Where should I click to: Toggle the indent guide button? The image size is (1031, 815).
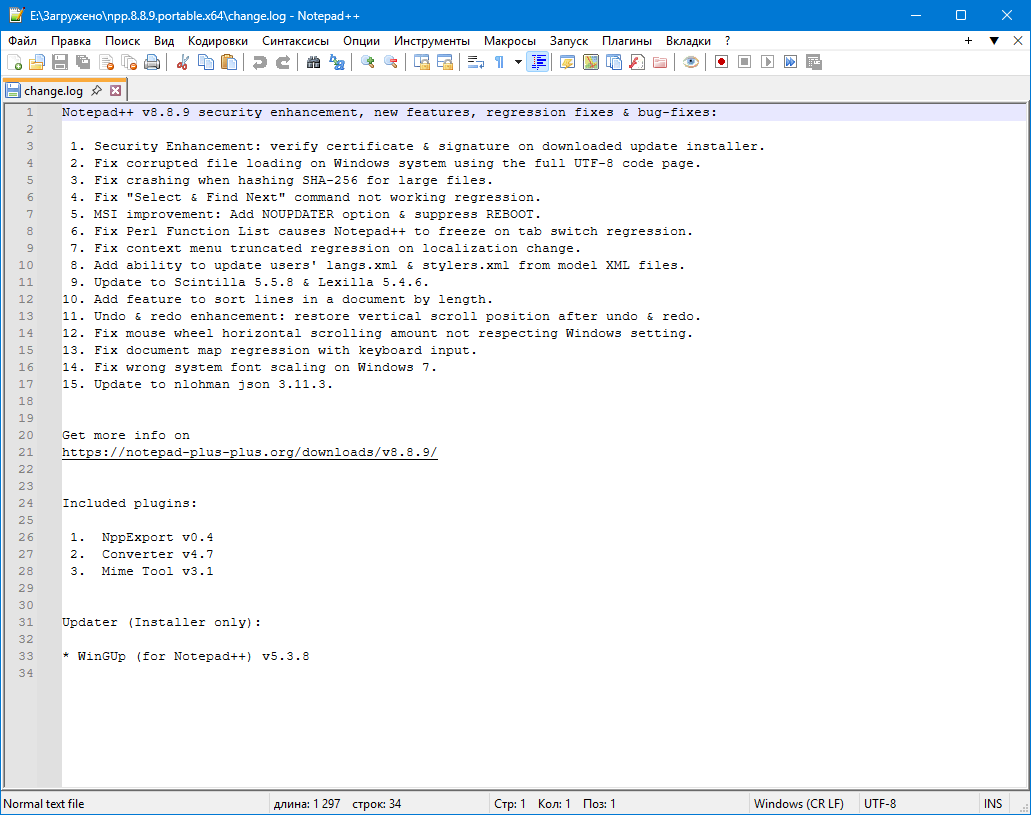tap(538, 62)
